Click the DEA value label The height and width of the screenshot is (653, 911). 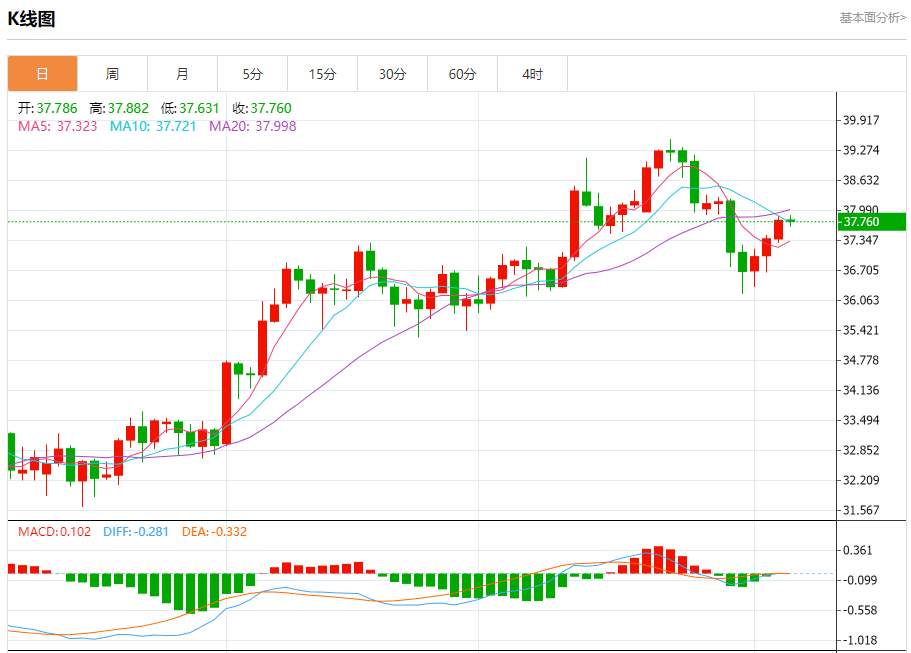click(x=214, y=532)
